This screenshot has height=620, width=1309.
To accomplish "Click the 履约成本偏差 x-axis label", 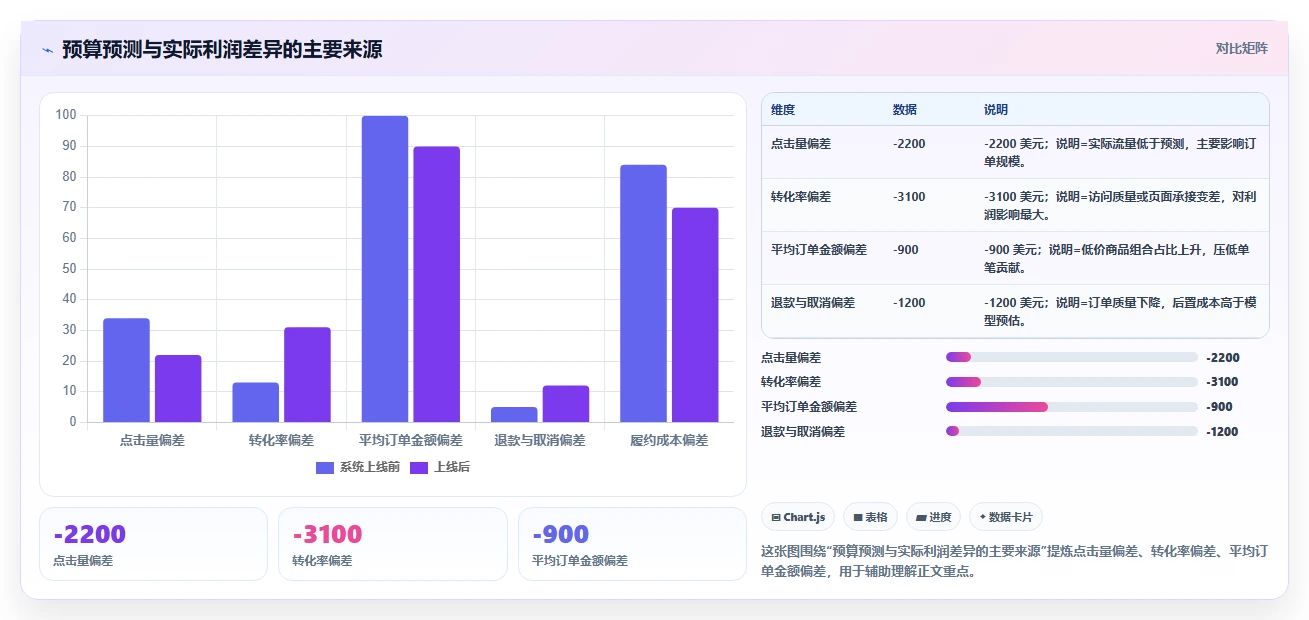I will coord(669,440).
